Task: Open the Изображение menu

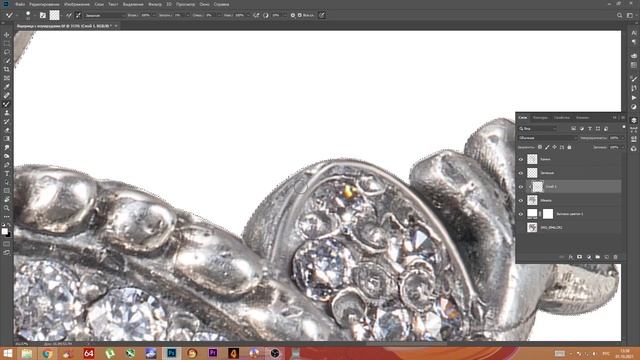Action: [x=77, y=4]
